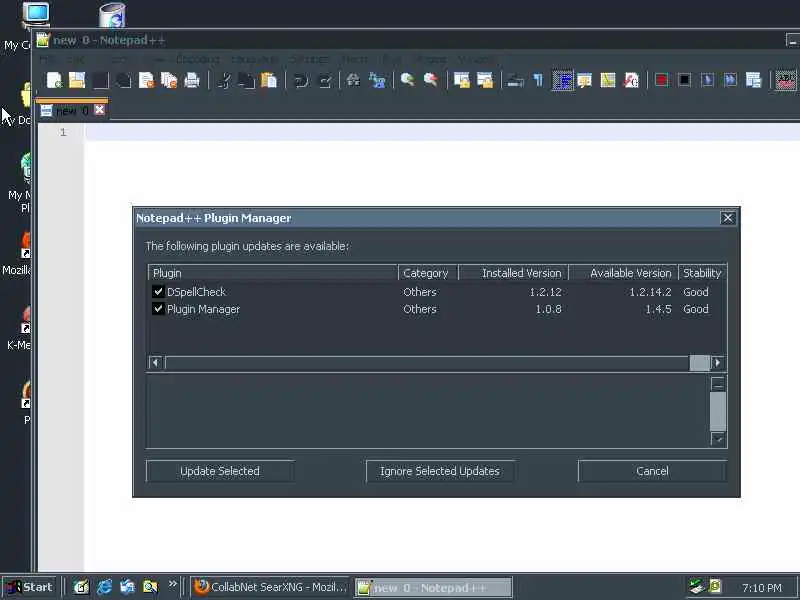800x600 pixels.
Task: Click the Update Selected button
Action: click(220, 471)
